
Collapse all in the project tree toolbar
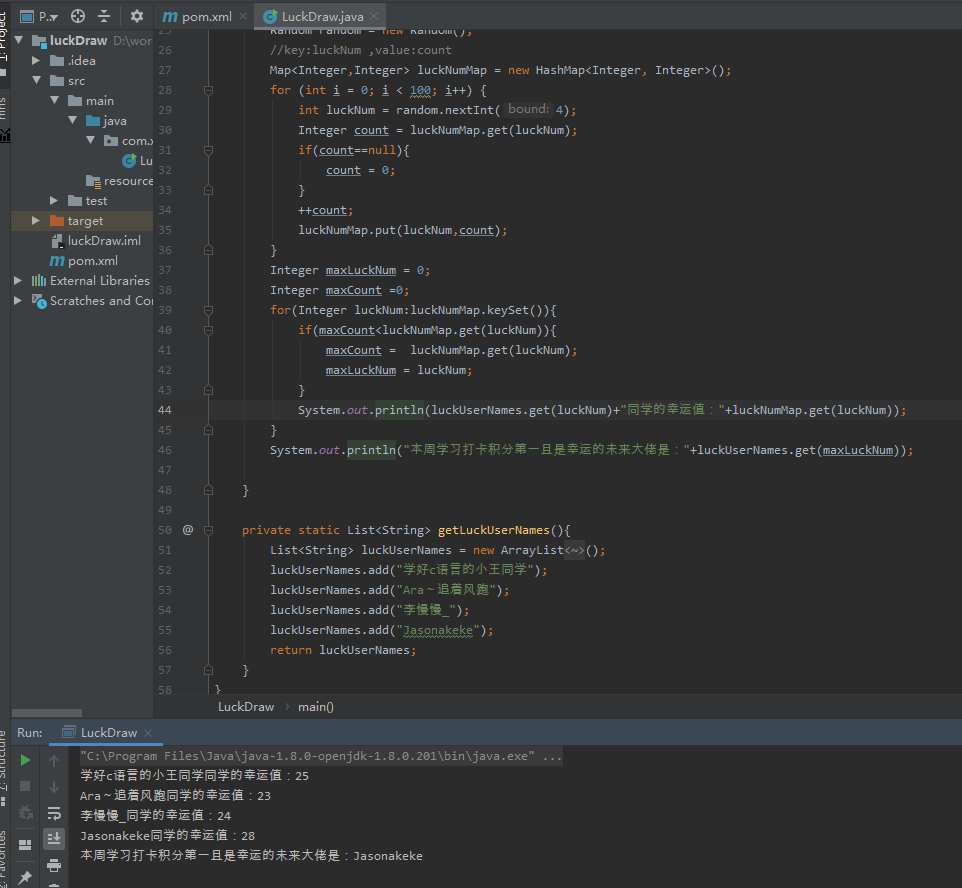pos(104,16)
